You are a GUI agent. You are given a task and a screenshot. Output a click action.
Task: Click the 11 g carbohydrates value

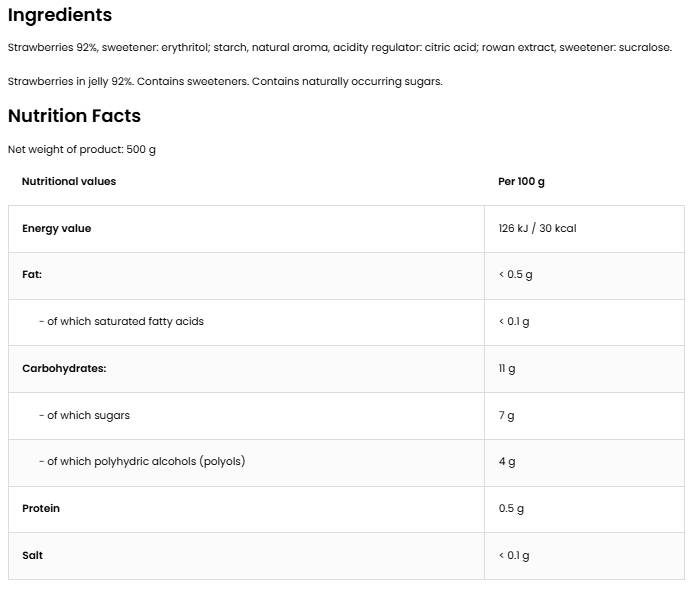click(507, 368)
